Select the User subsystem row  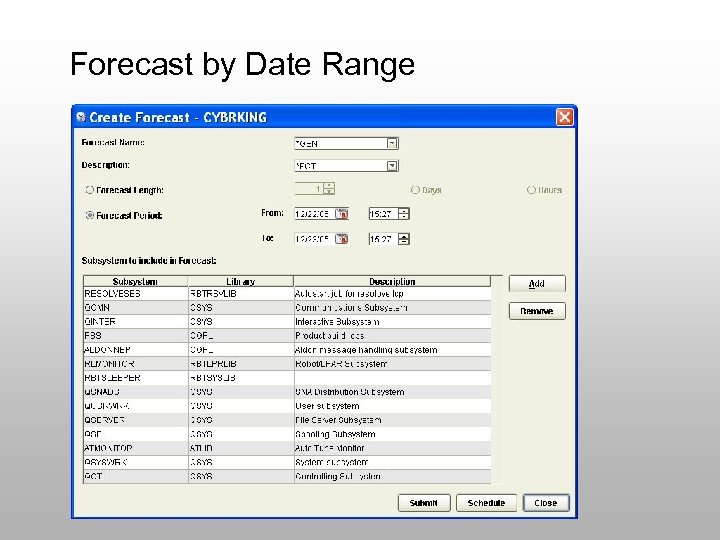[287, 406]
